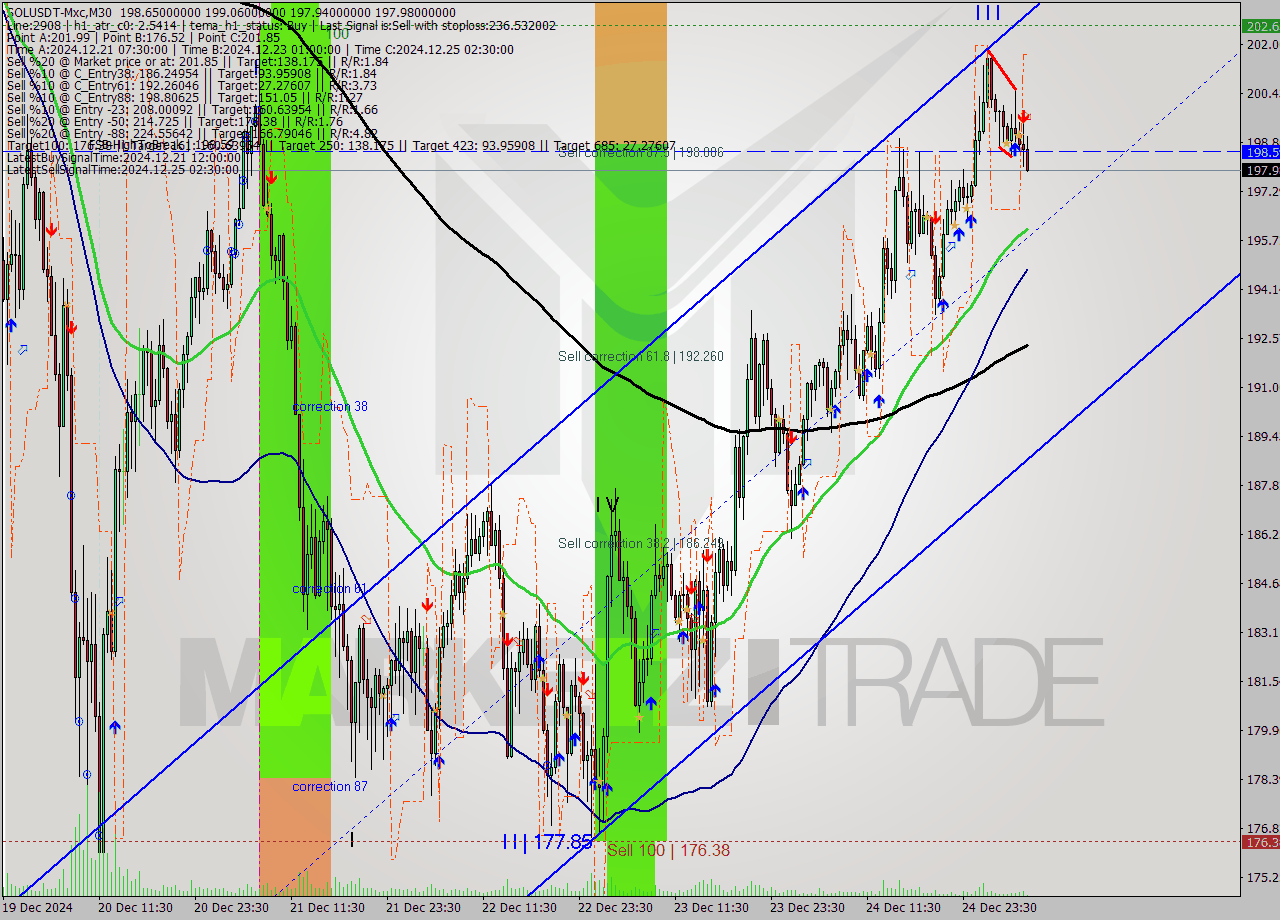The height and width of the screenshot is (920, 1280).
Task: Click the 'correction 87' label
Action: pyautogui.click(x=330, y=787)
